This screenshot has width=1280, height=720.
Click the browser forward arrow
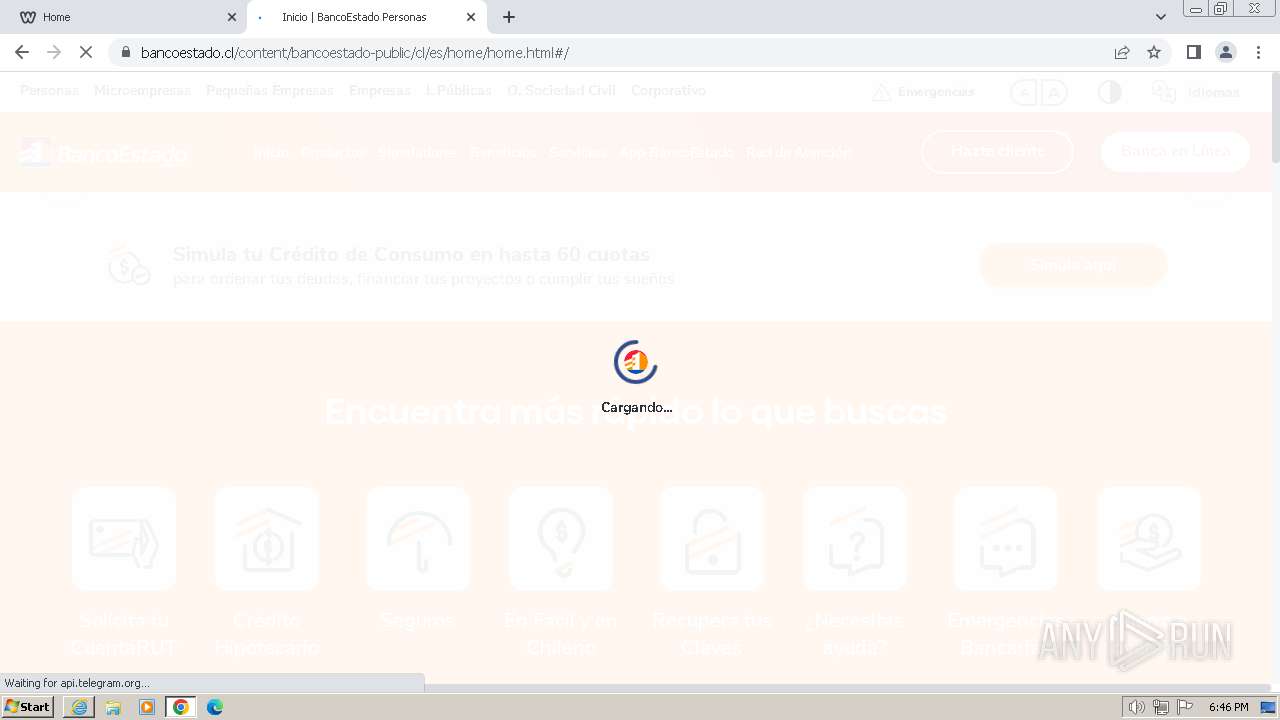point(54,52)
